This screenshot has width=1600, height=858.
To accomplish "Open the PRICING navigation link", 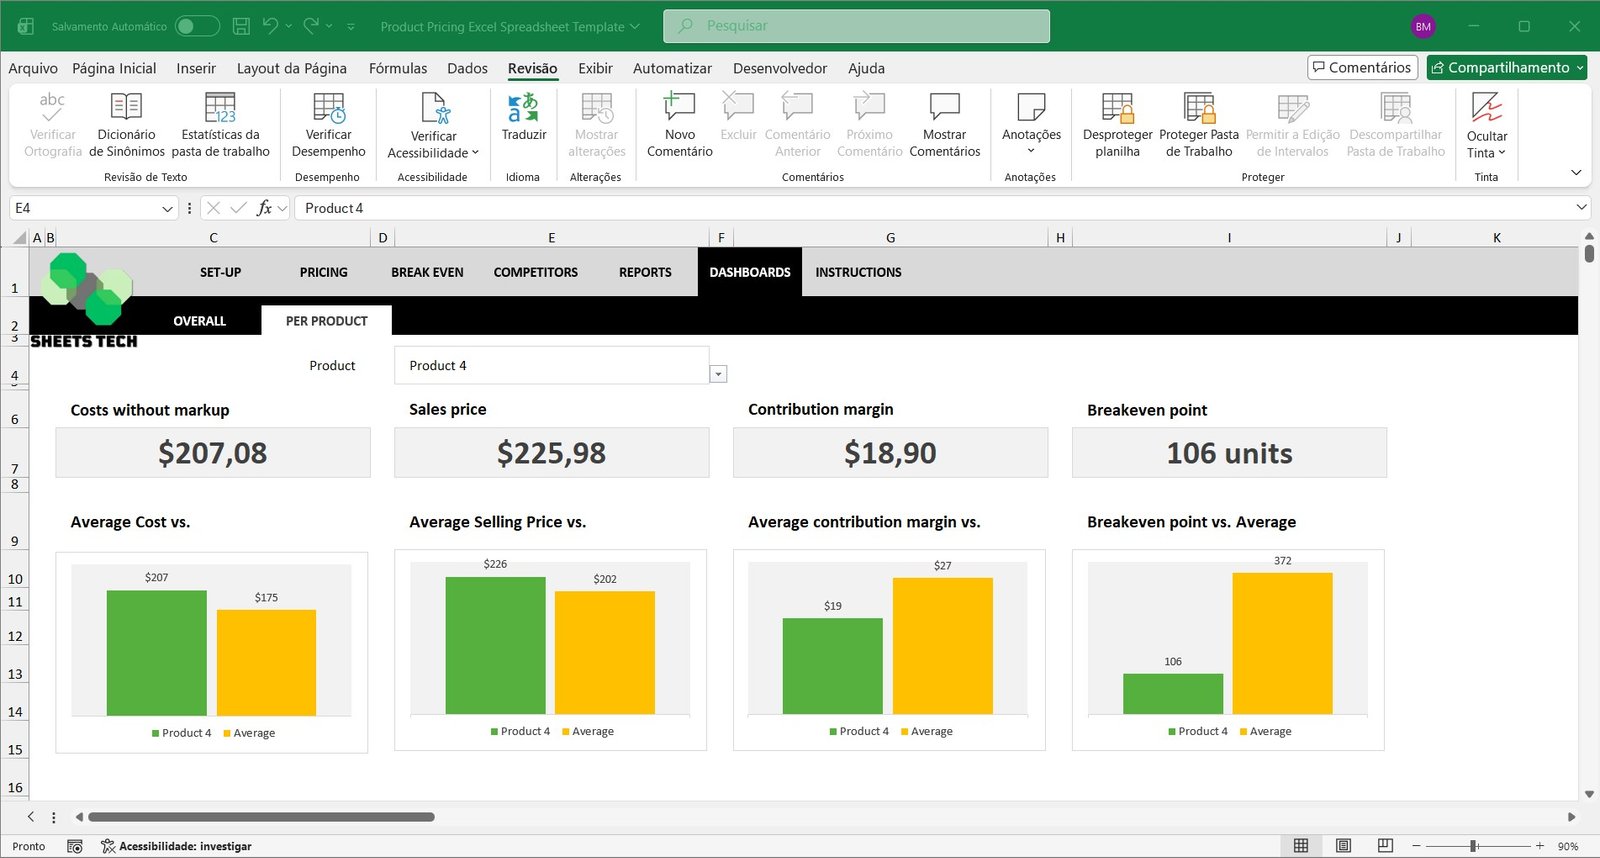I will pos(324,272).
